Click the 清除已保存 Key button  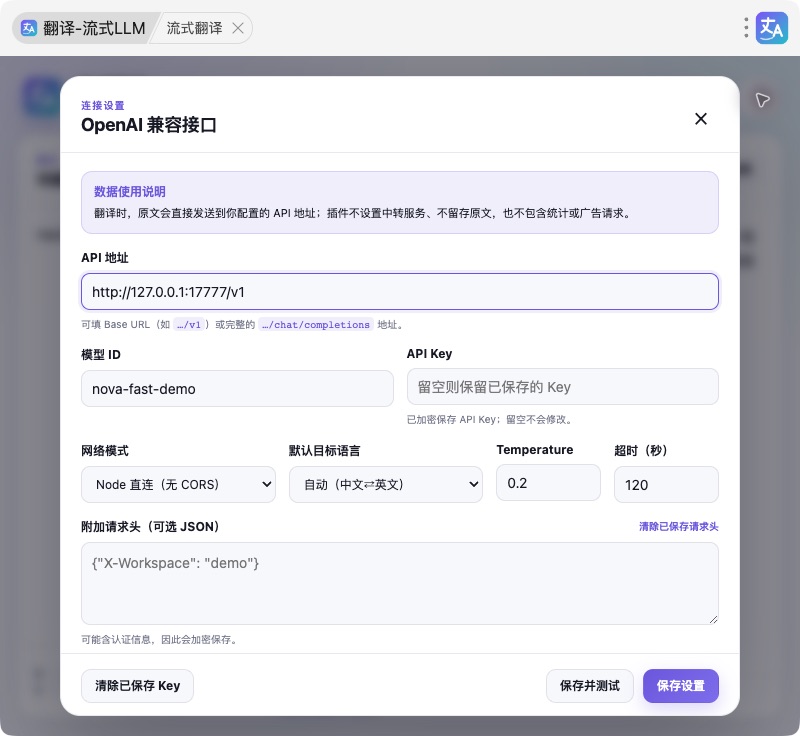click(137, 686)
